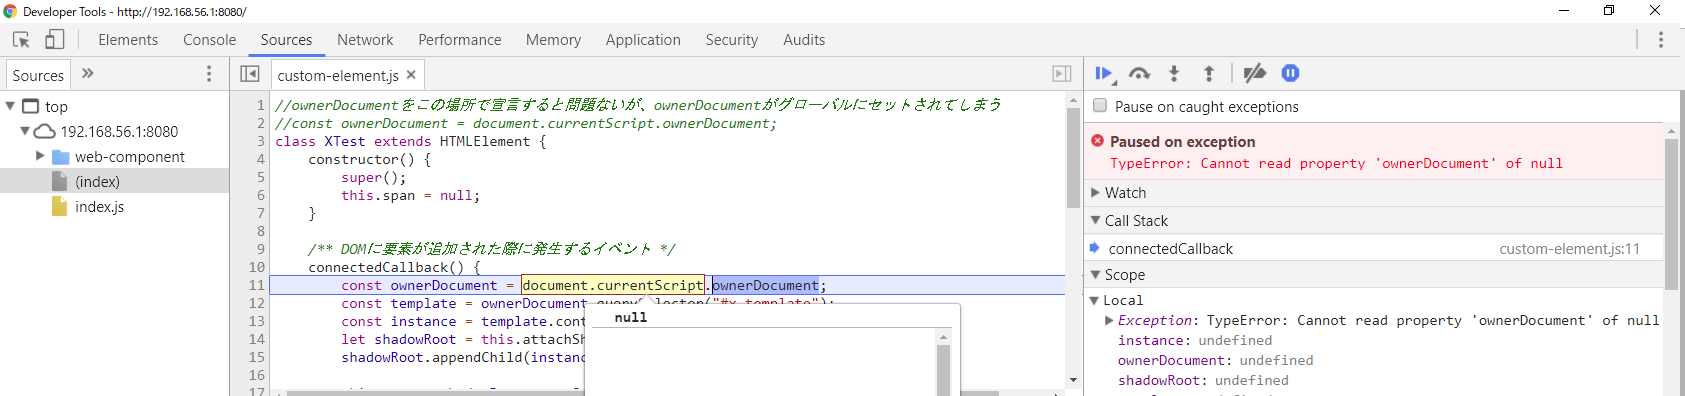Select the shadowRoot: undefined scope variable
Screen dimensions: 1685x396
click(x=1203, y=380)
